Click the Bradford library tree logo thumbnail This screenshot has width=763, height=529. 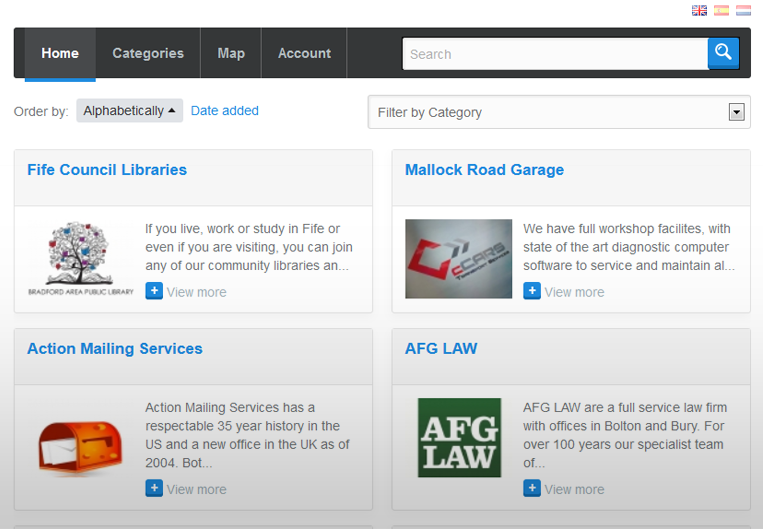point(80,258)
